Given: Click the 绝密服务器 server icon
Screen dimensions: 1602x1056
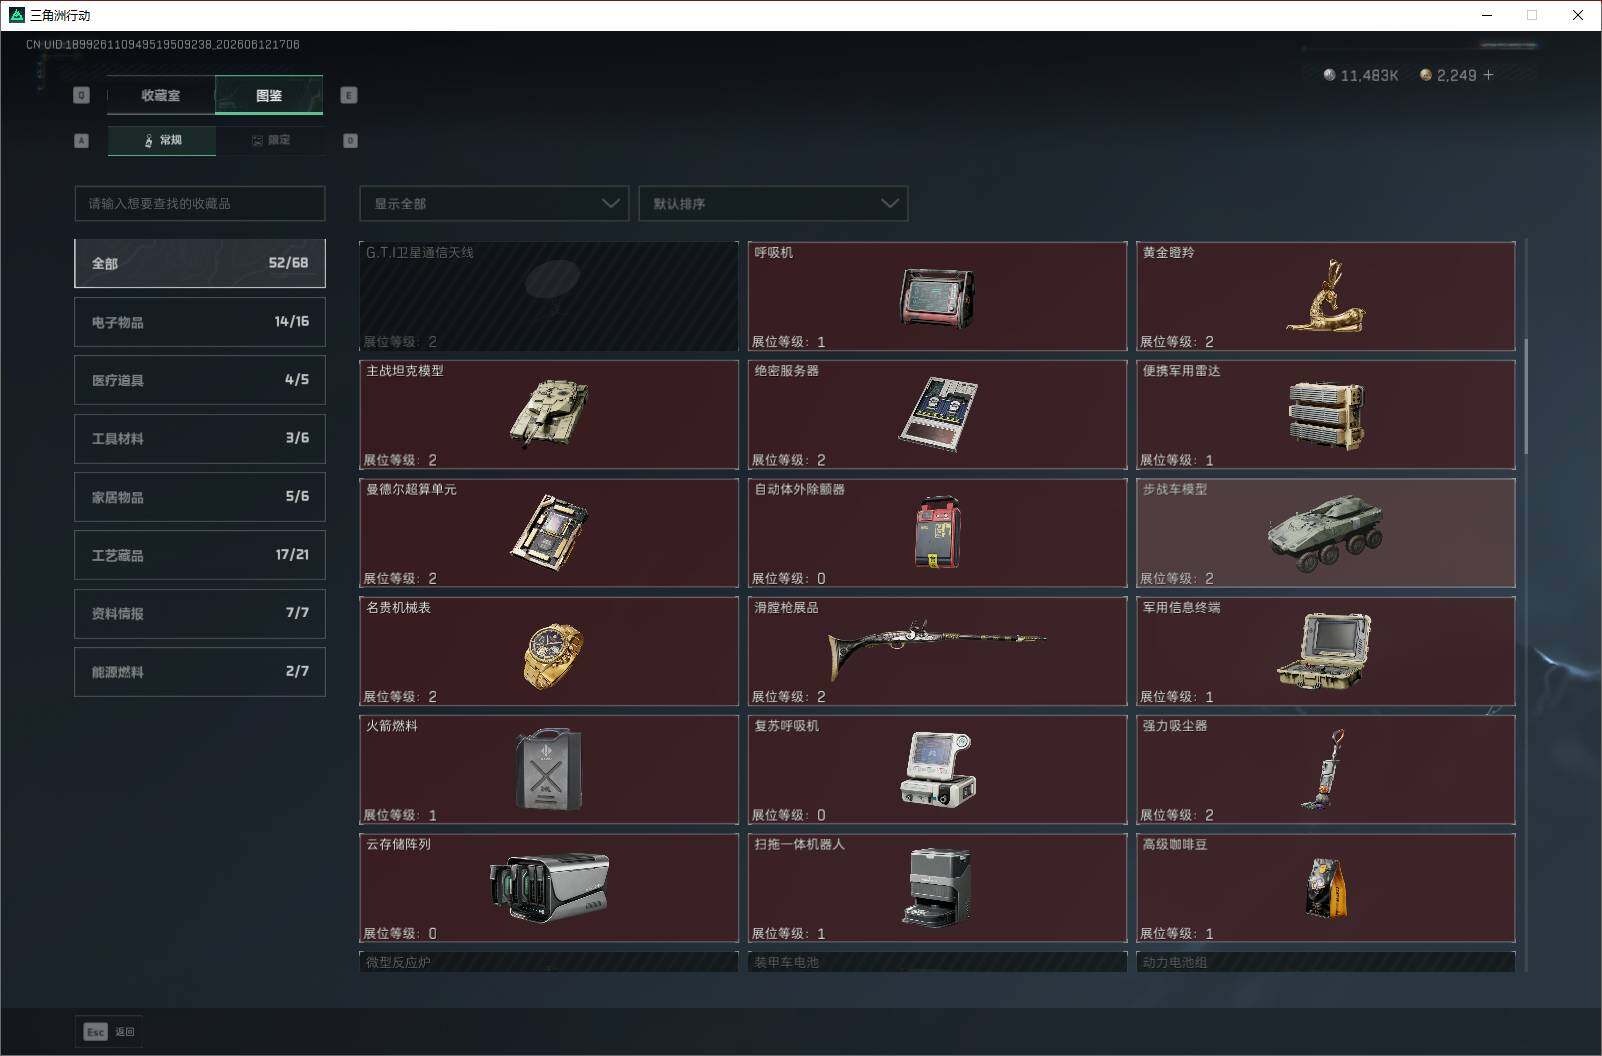Looking at the screenshot, I should pyautogui.click(x=937, y=414).
